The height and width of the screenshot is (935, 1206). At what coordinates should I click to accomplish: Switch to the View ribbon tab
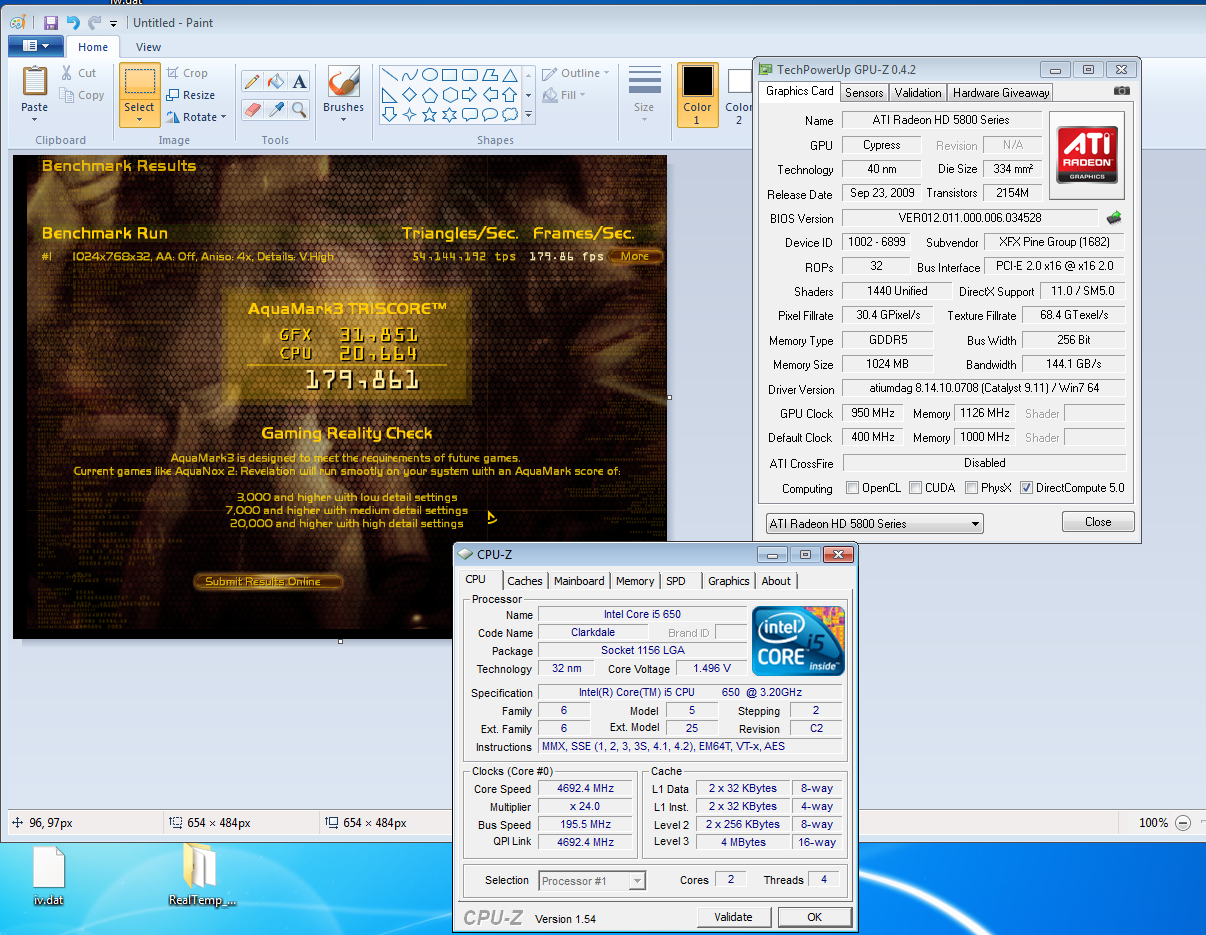(148, 47)
